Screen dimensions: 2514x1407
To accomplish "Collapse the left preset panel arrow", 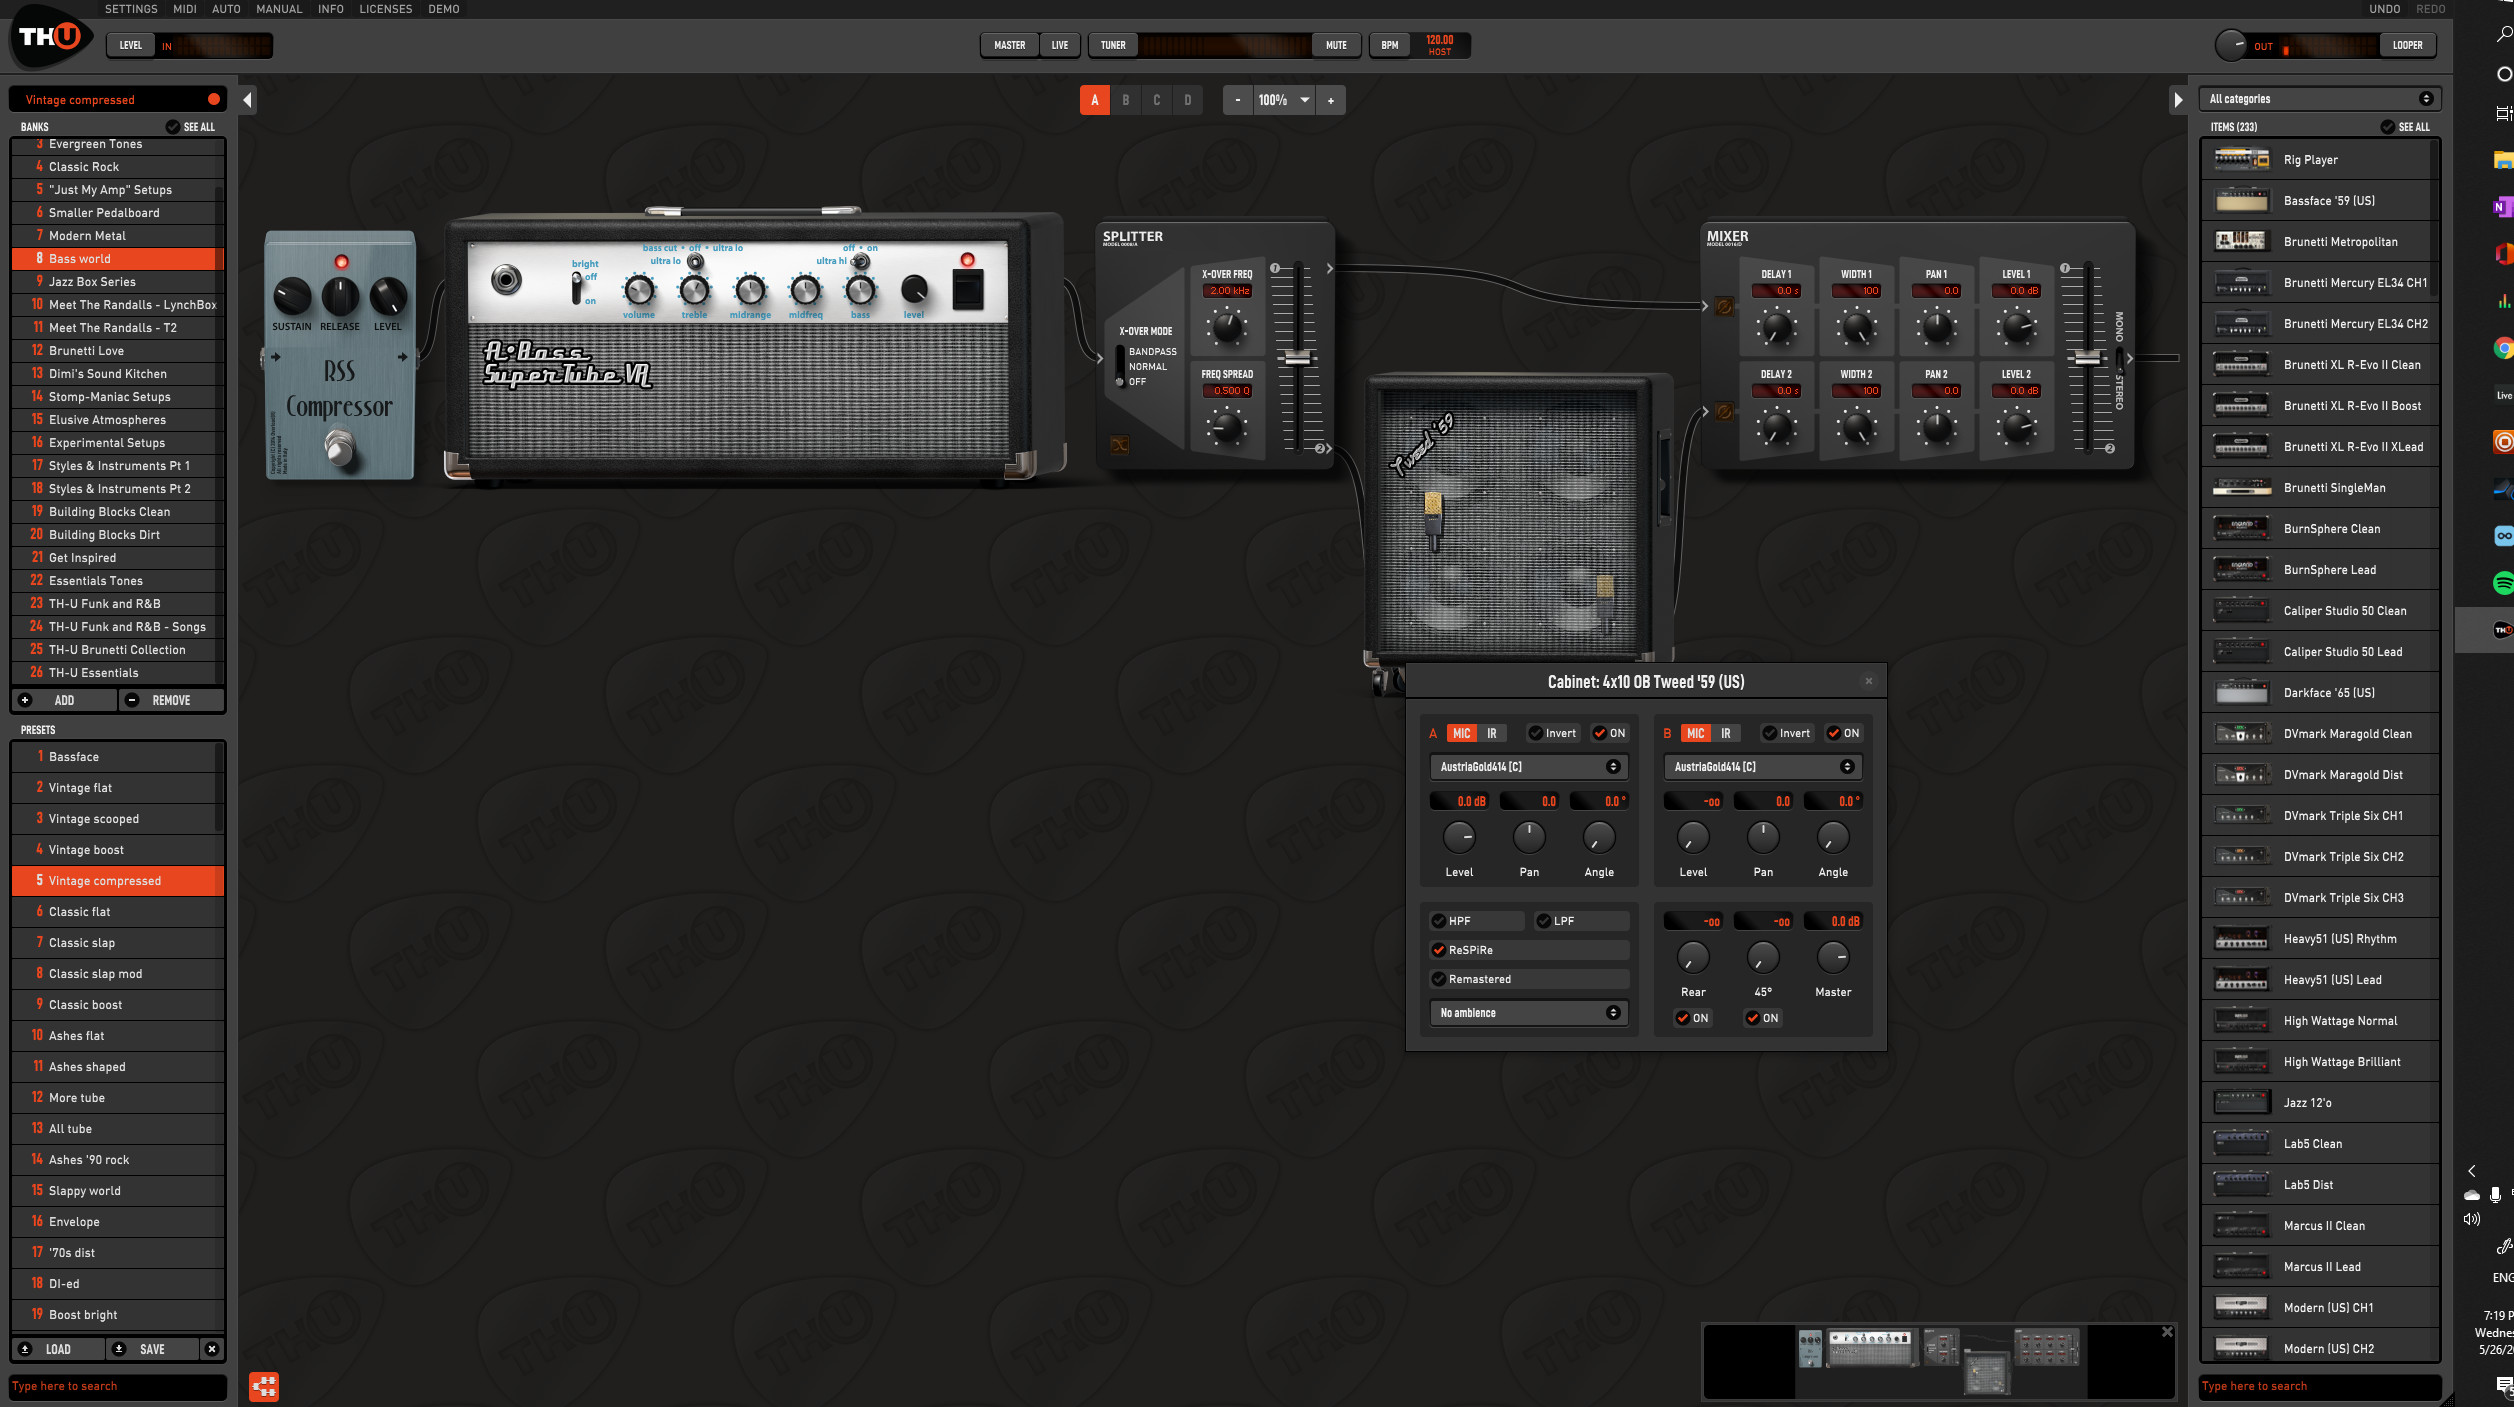I will 248,100.
